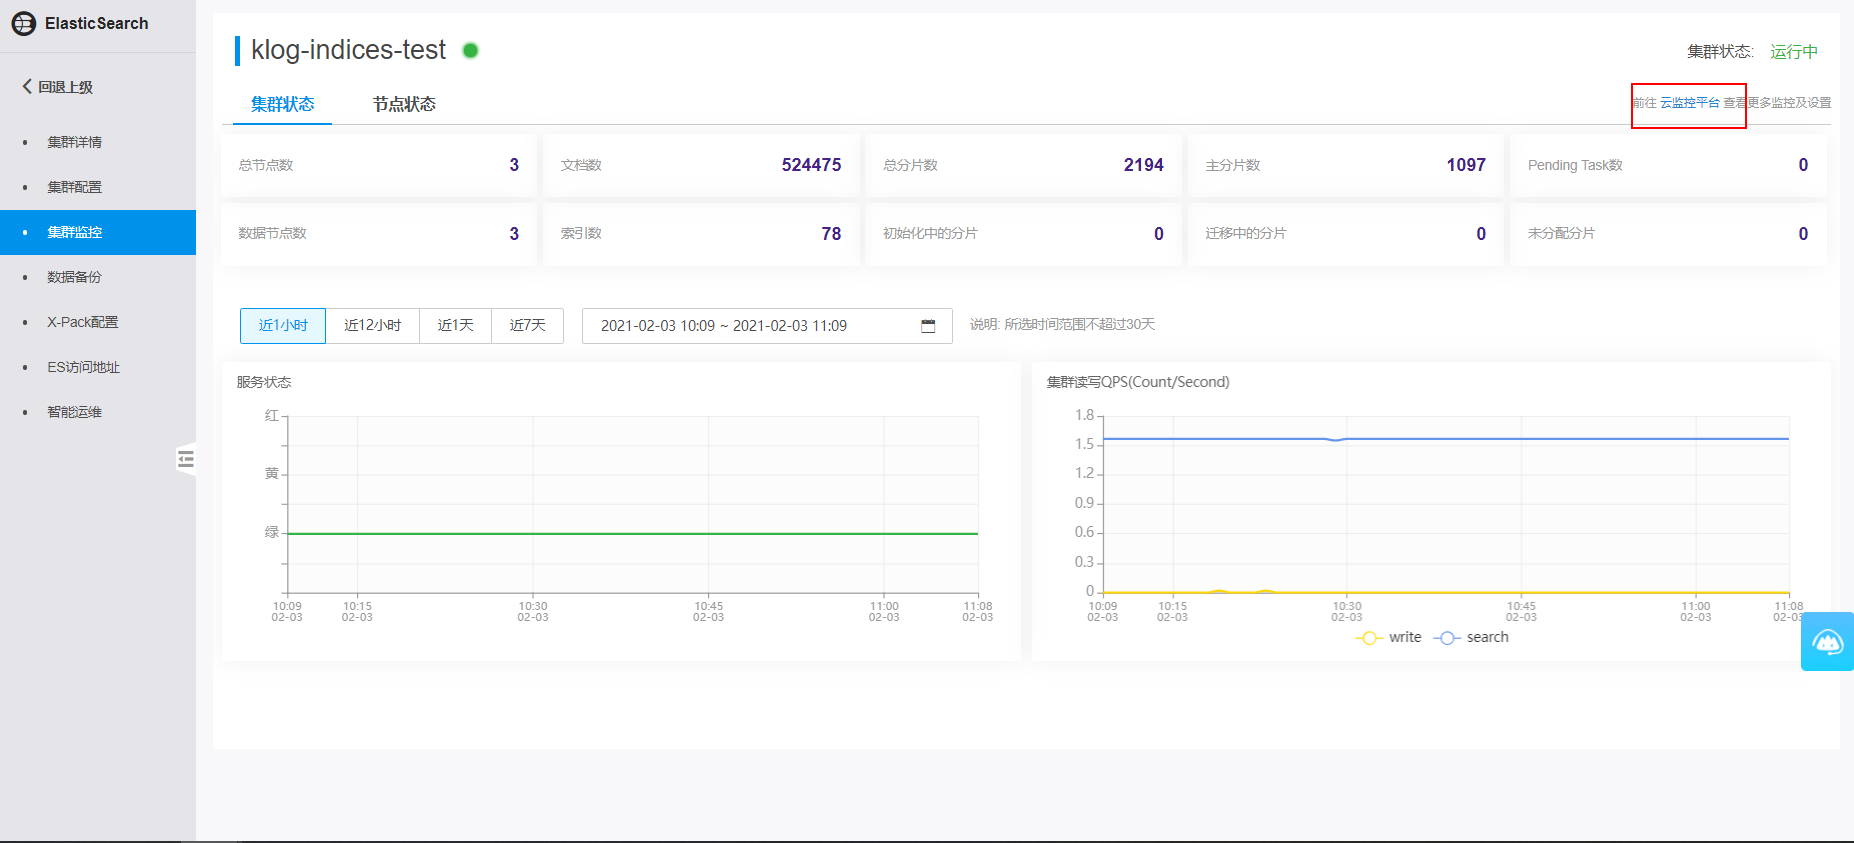
Task: Collapse the sidebar with the handle icon
Action: coord(186,459)
